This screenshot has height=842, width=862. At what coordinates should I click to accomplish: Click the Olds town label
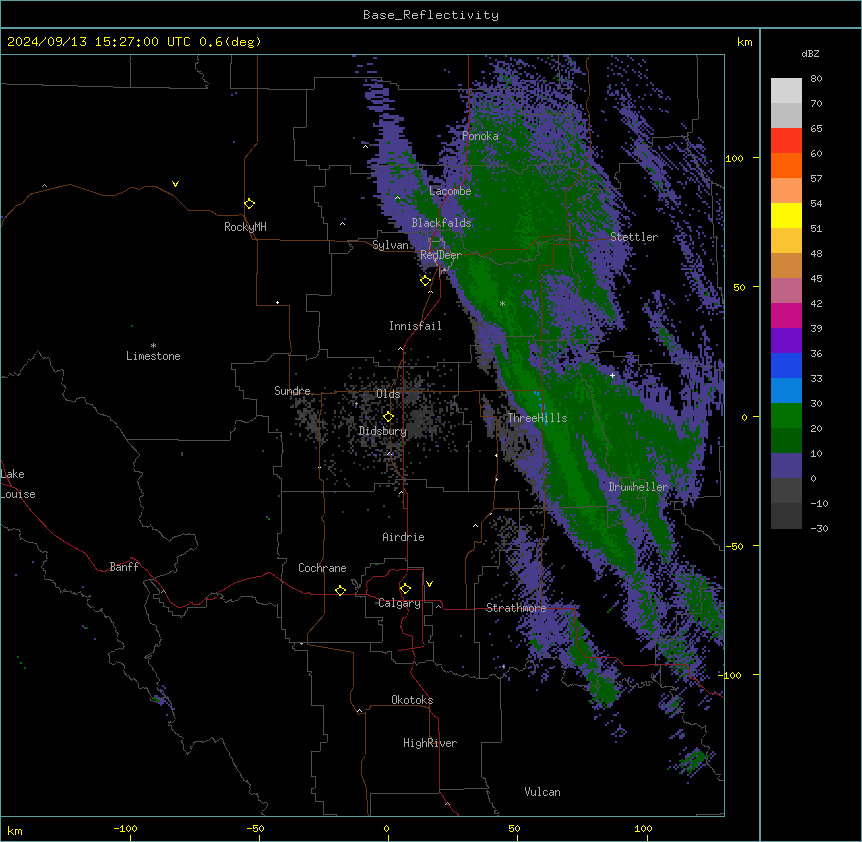click(x=388, y=394)
